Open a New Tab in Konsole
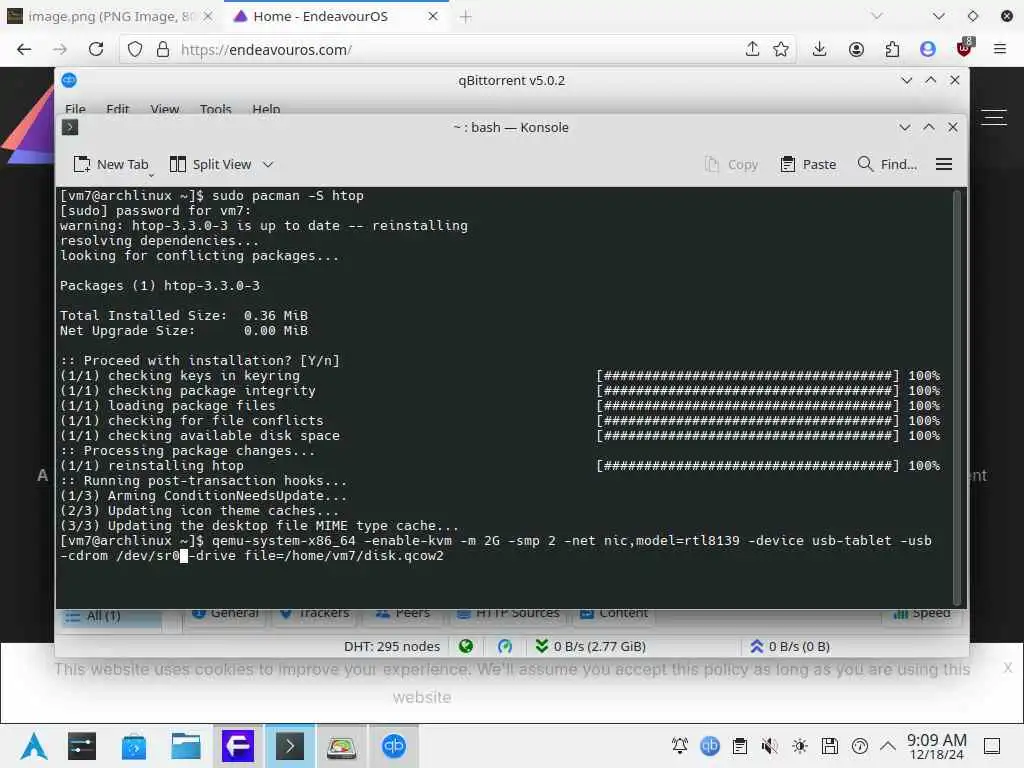The height and width of the screenshot is (768, 1024). pos(110,164)
